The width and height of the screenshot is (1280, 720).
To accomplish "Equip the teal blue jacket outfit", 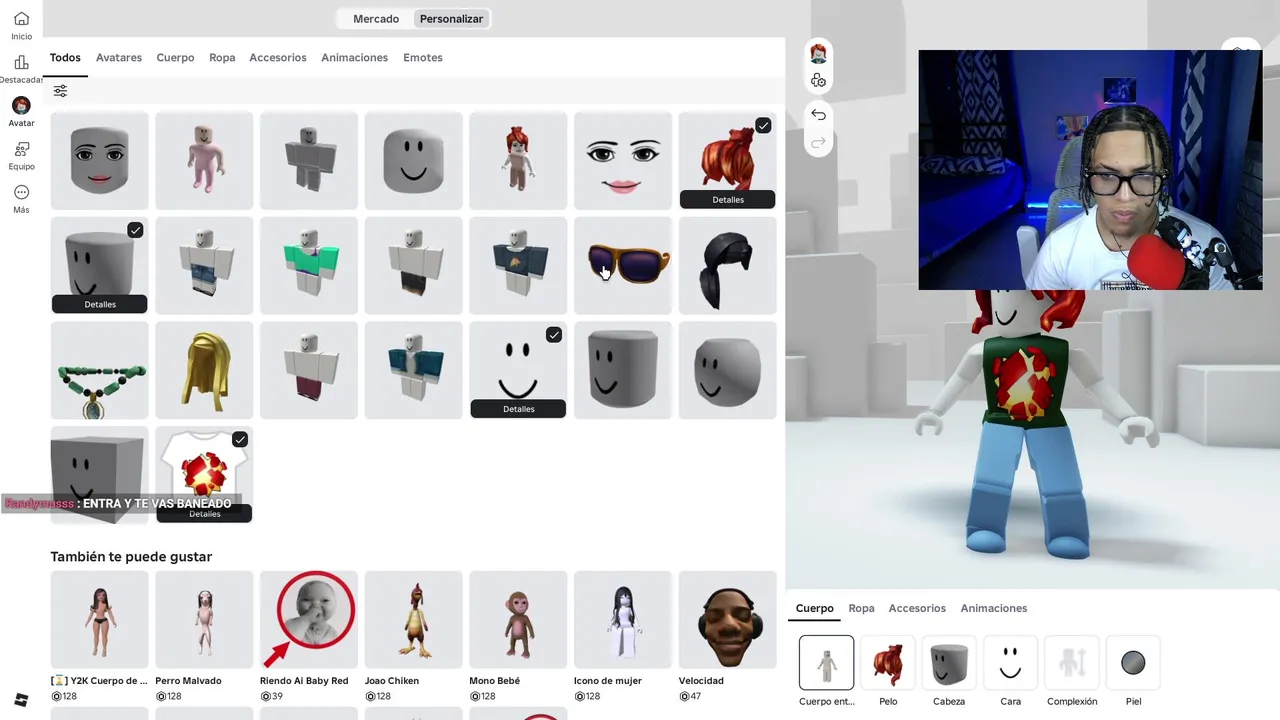I will pos(413,371).
